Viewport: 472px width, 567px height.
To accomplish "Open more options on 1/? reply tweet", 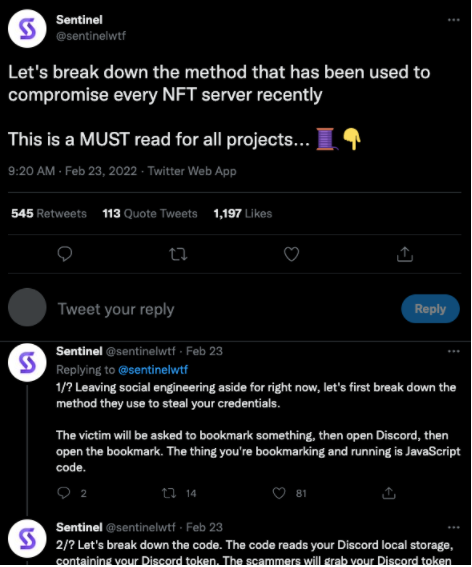I will coord(454,351).
